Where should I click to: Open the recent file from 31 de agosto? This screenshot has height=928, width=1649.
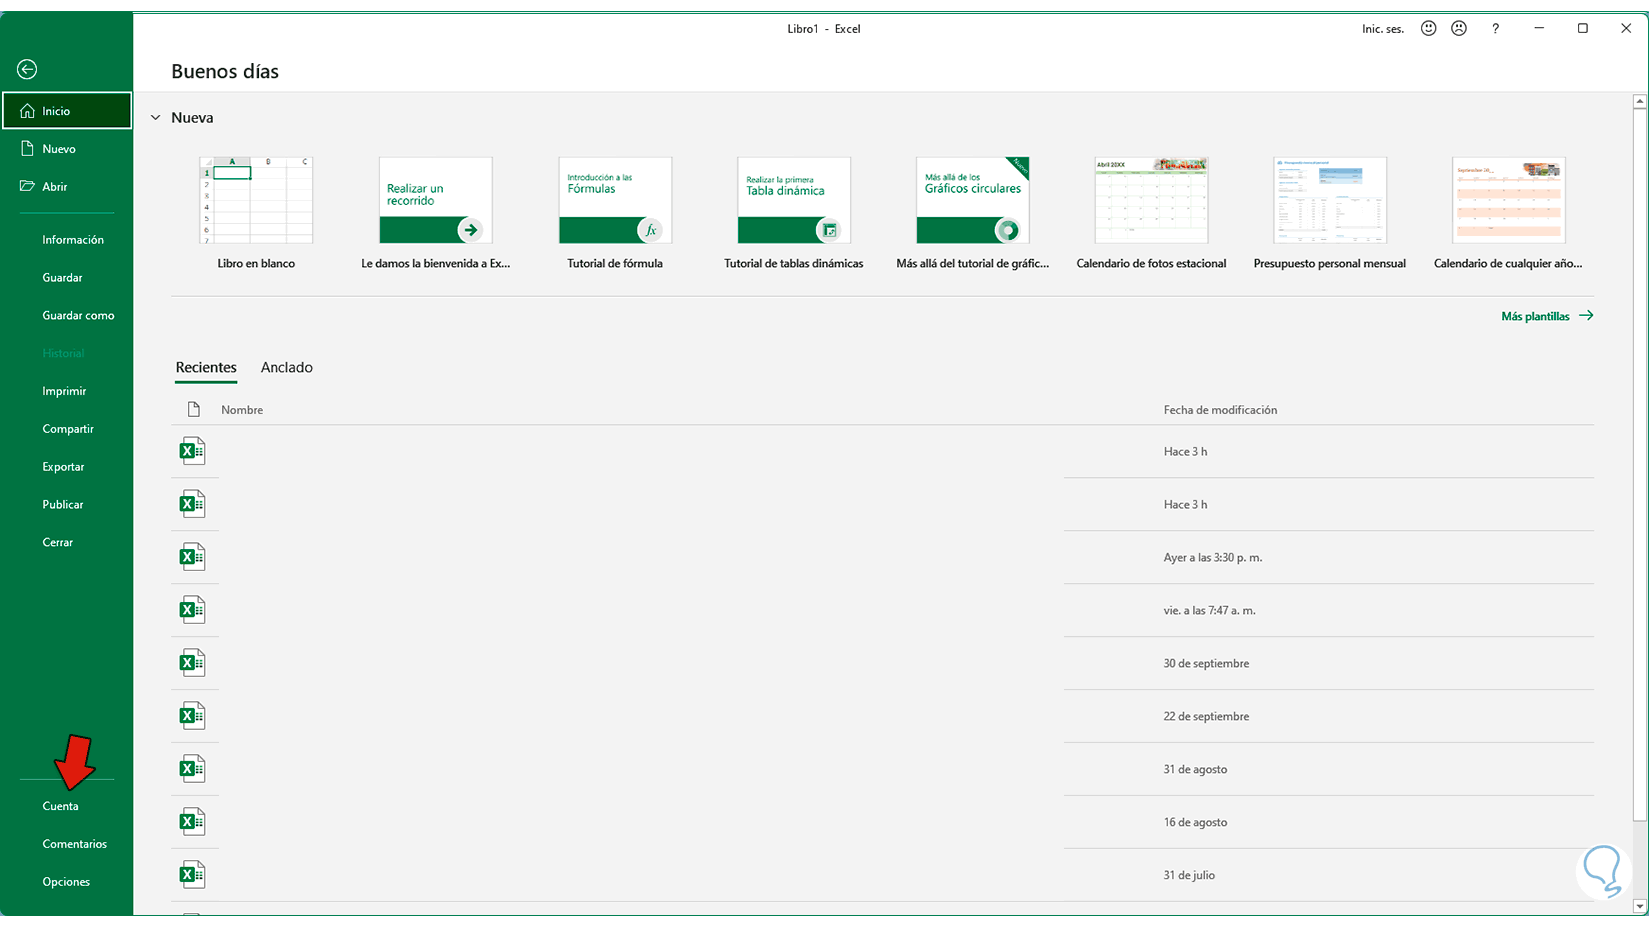(882, 769)
